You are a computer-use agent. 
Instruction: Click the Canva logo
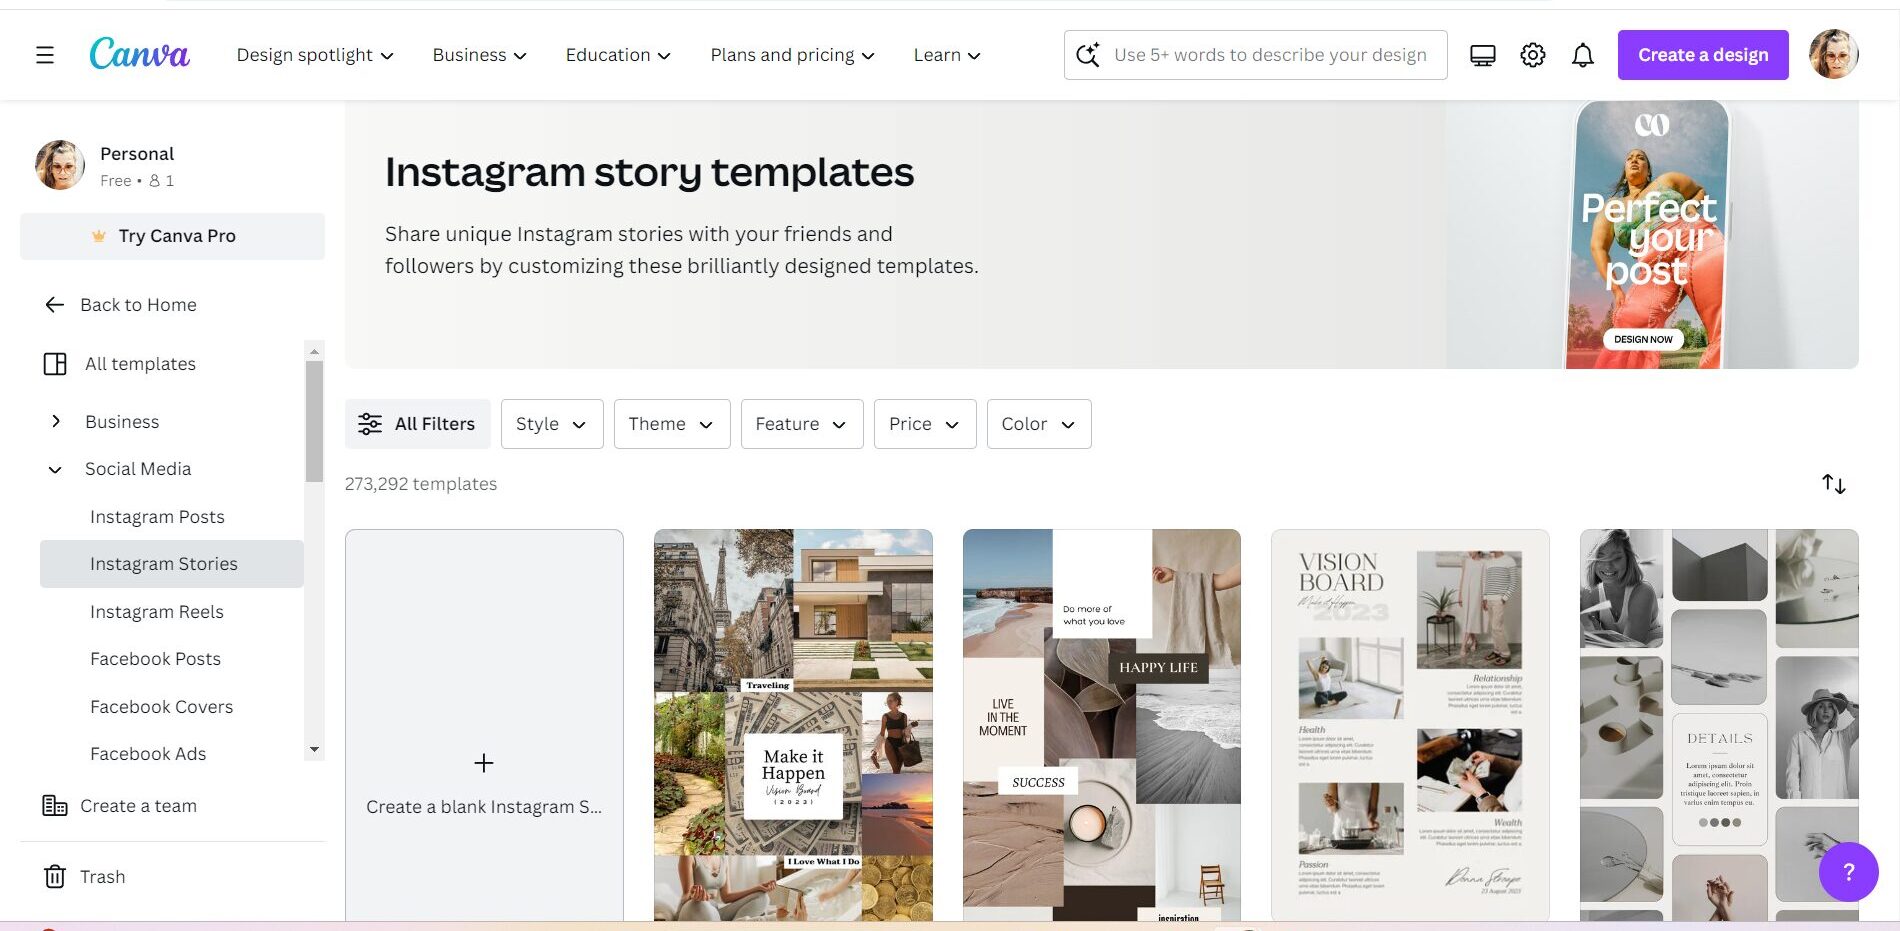tap(139, 54)
